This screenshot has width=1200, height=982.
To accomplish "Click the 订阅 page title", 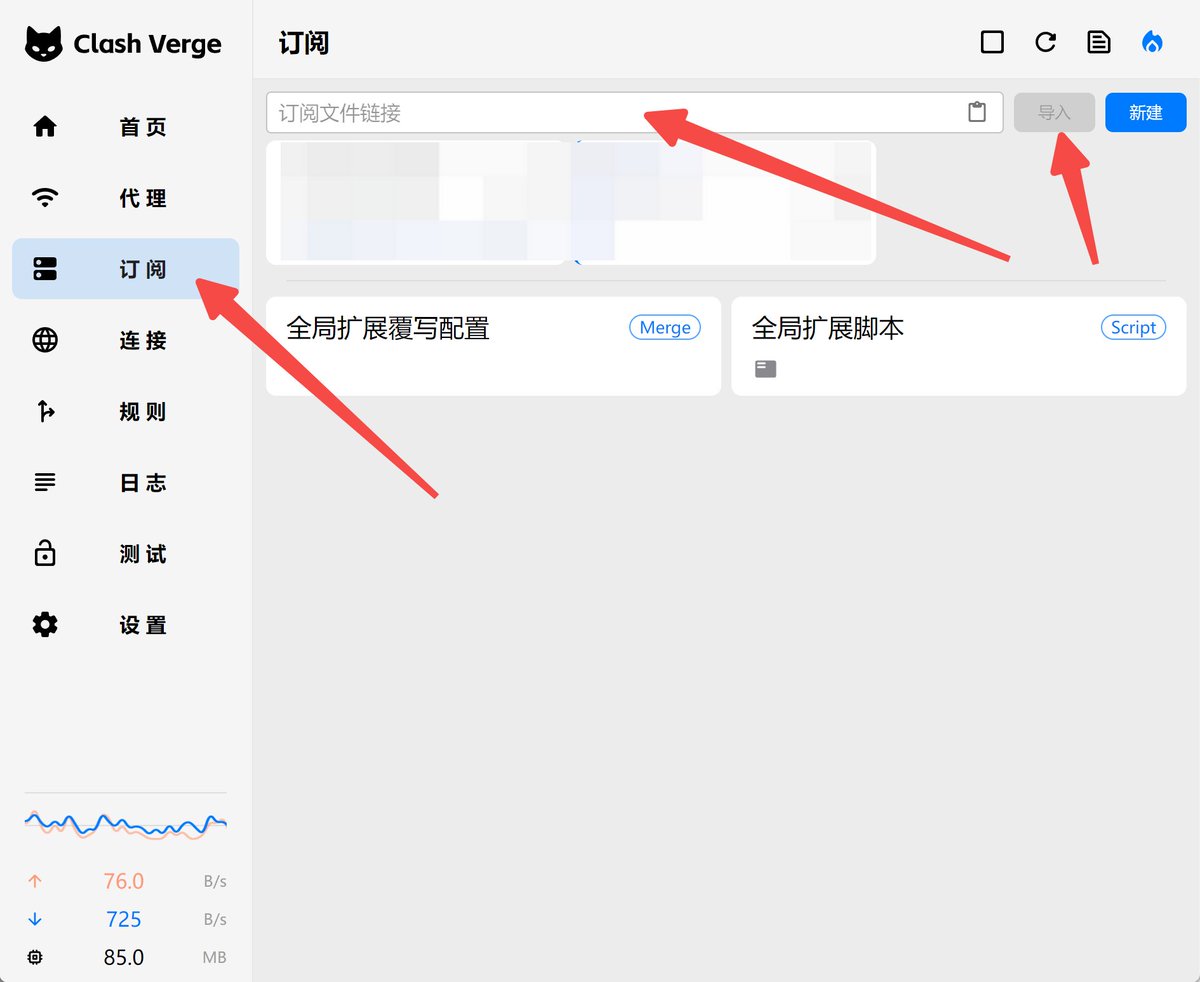I will point(304,43).
